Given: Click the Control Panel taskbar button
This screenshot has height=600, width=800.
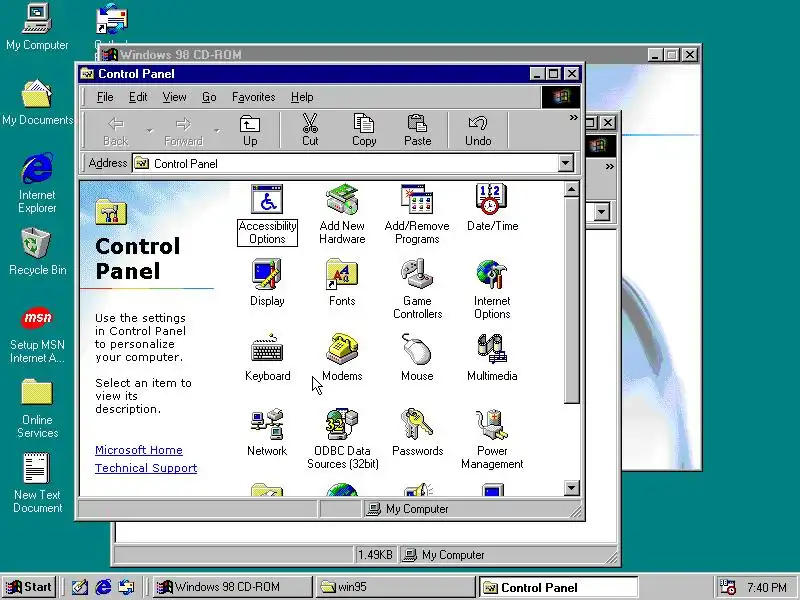Looking at the screenshot, I should coord(558,587).
